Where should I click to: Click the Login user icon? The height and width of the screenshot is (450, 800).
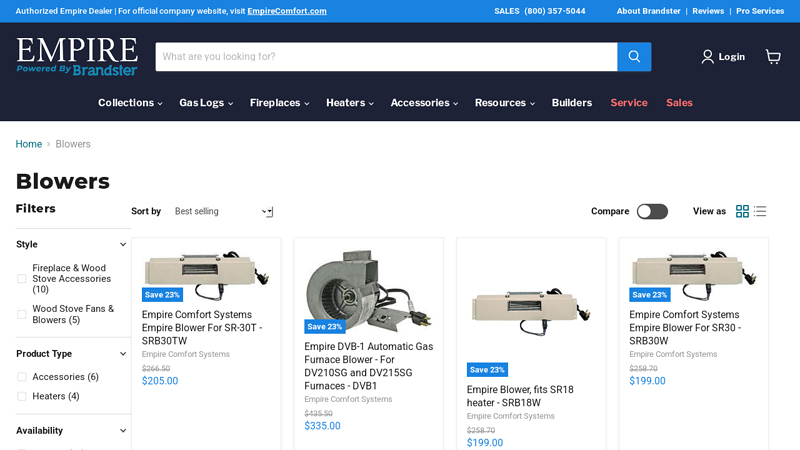[707, 57]
